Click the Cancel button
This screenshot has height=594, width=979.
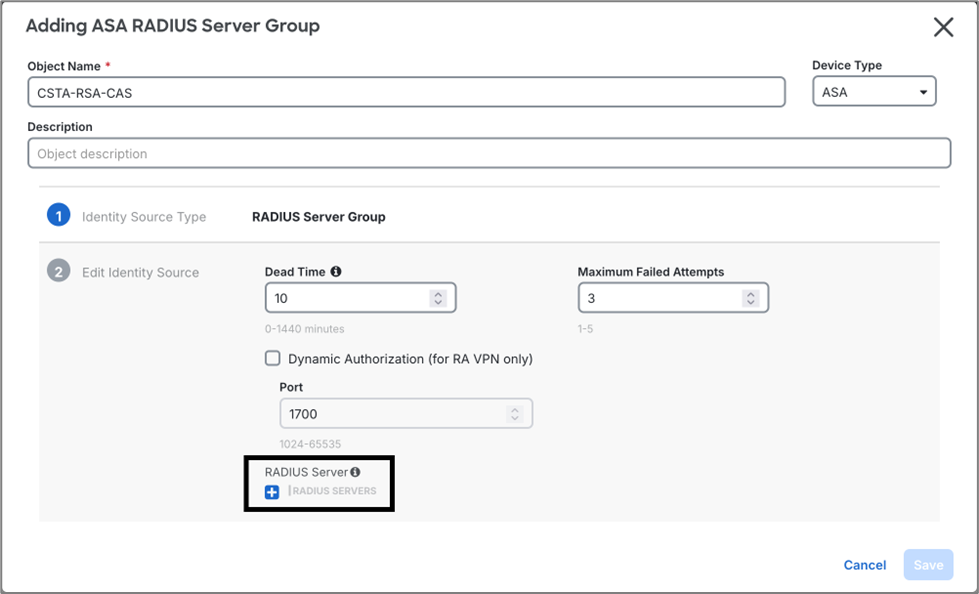tap(864, 564)
